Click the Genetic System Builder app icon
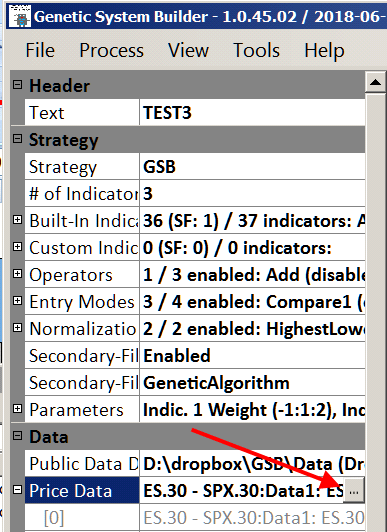 tap(20, 16)
